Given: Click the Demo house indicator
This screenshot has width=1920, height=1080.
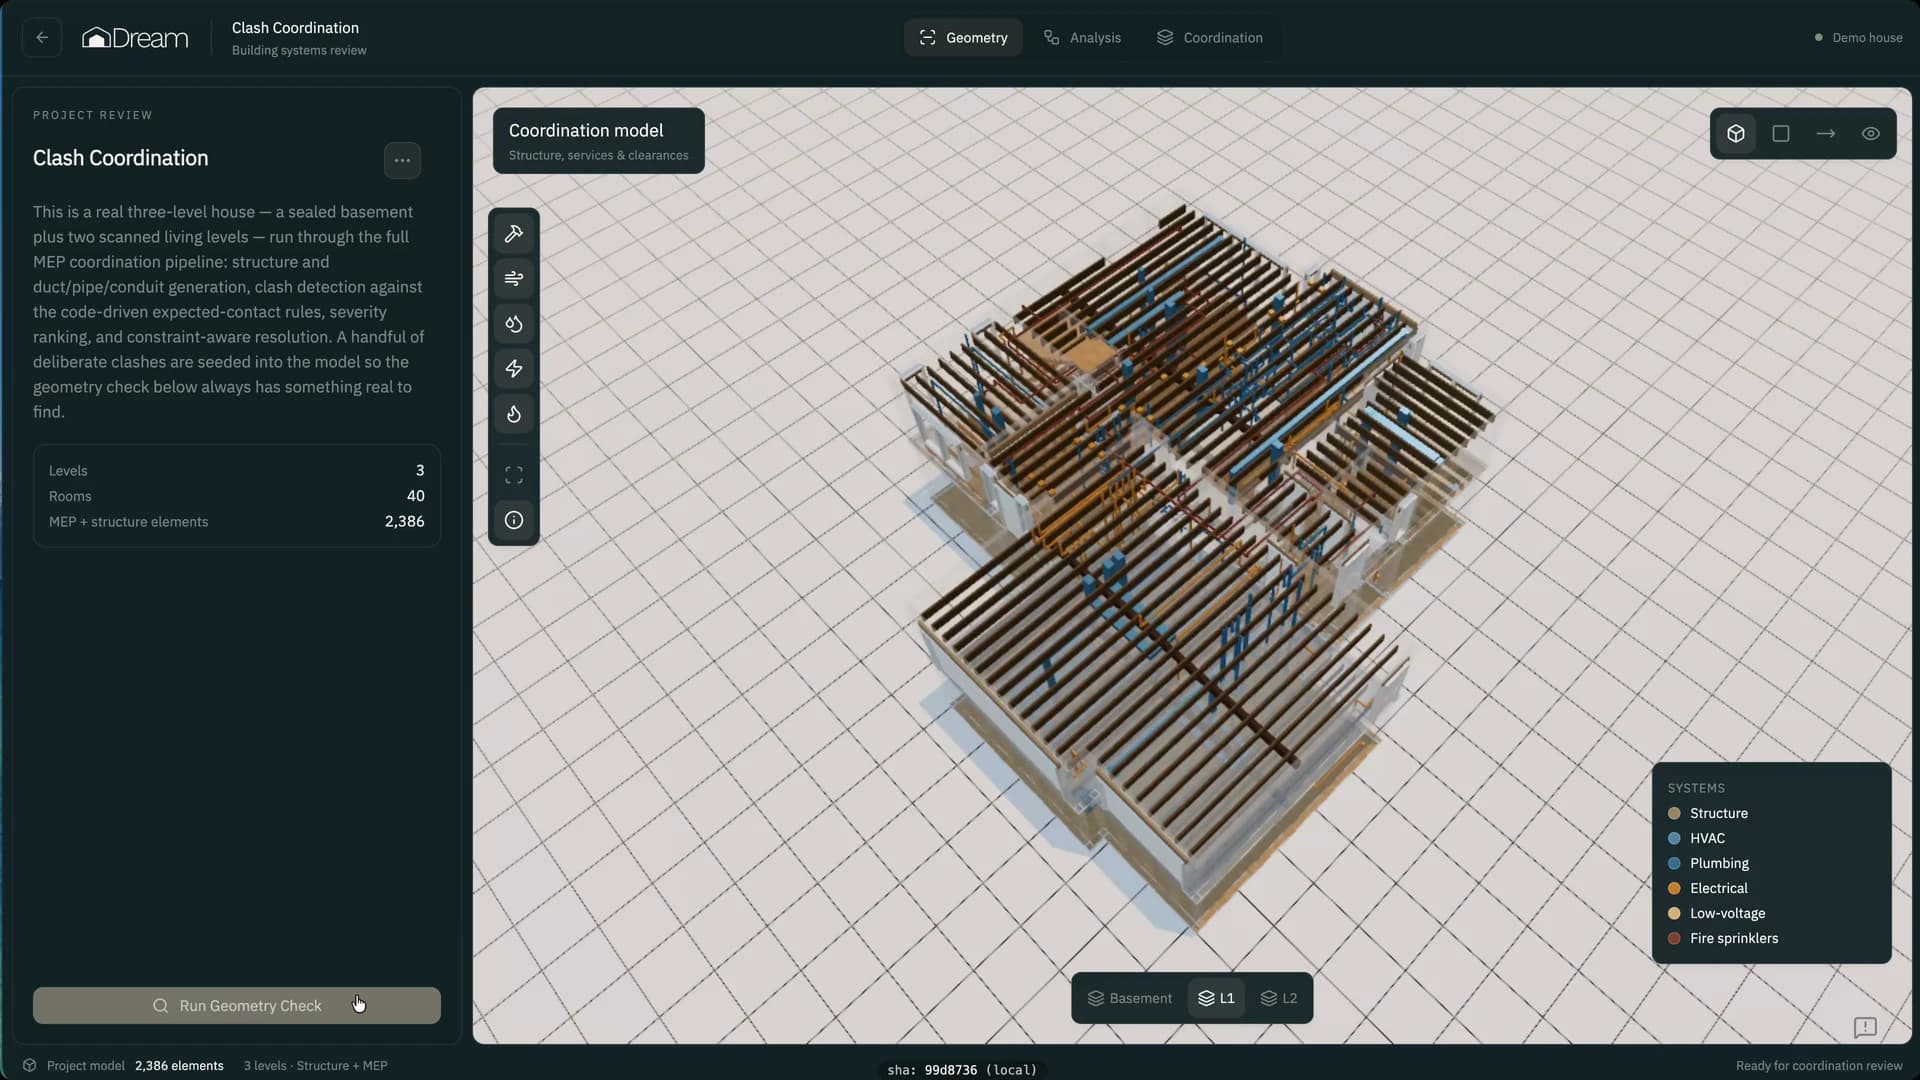Looking at the screenshot, I should [x=1858, y=38].
